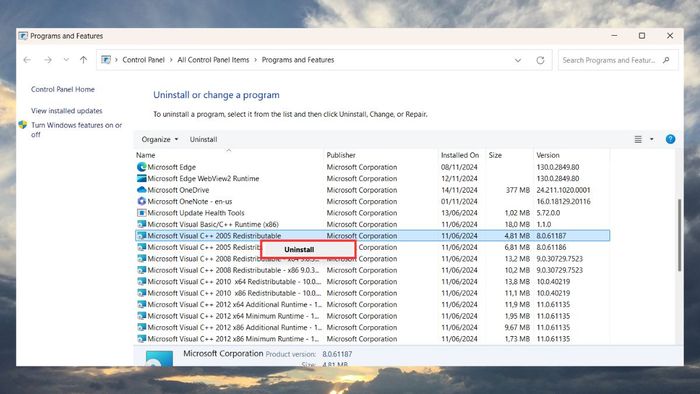Click the details pane program thumbnail
This screenshot has width=700, height=394.
(x=159, y=359)
